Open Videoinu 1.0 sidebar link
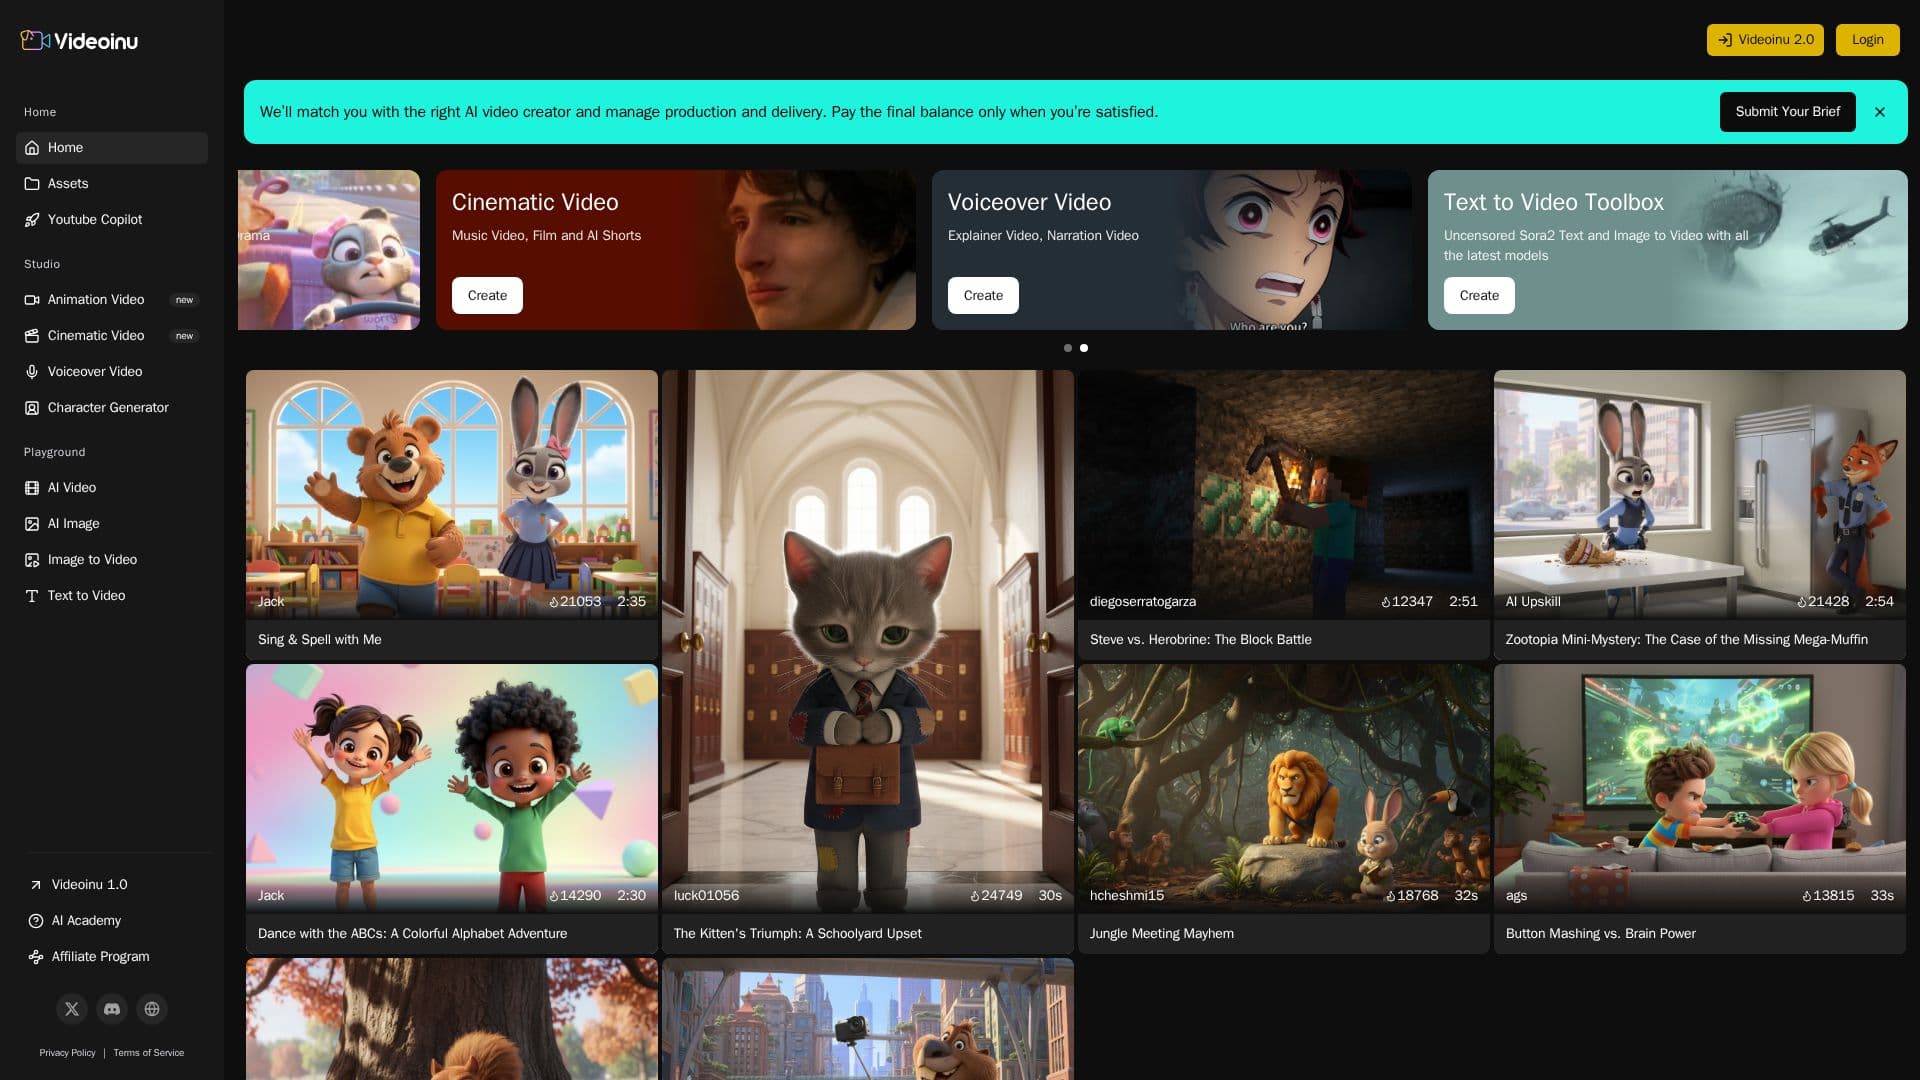The width and height of the screenshot is (1920, 1080). pos(112,885)
